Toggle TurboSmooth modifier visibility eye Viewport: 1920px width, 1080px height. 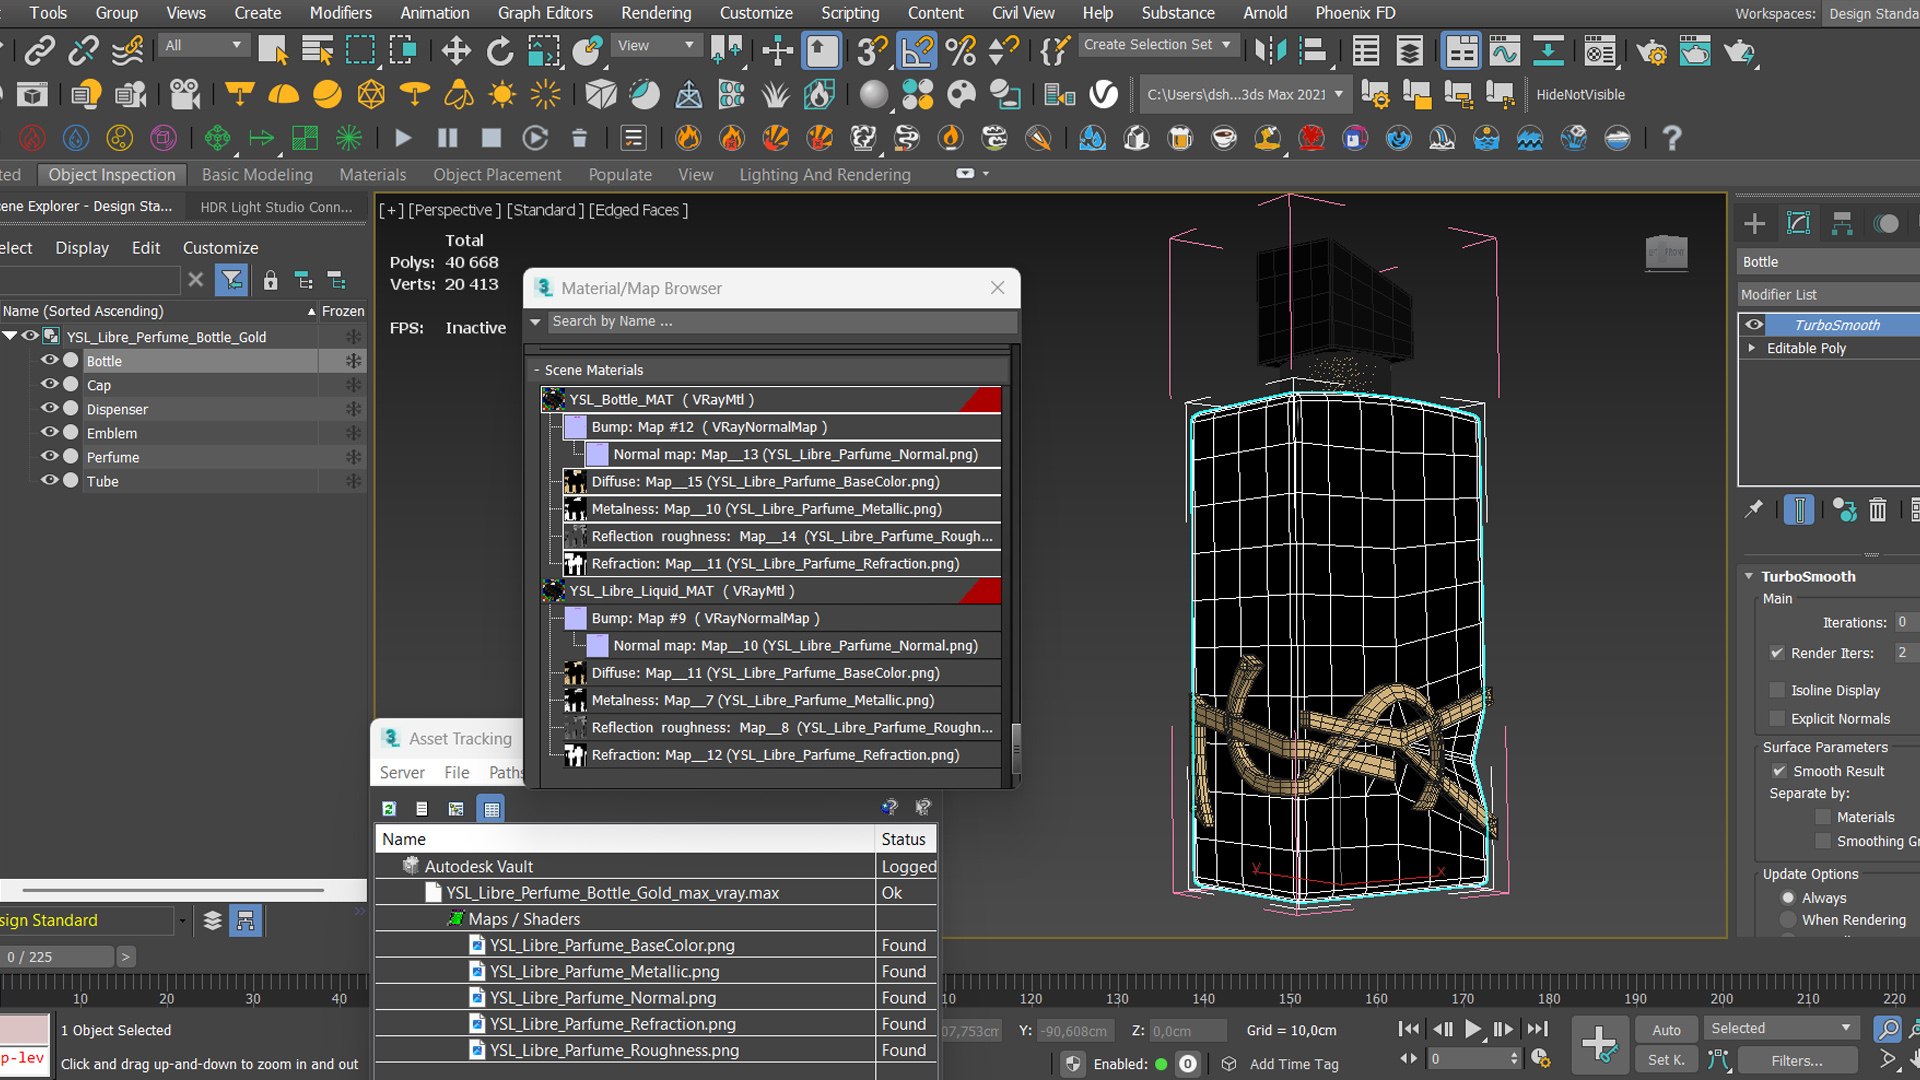[x=1754, y=324]
